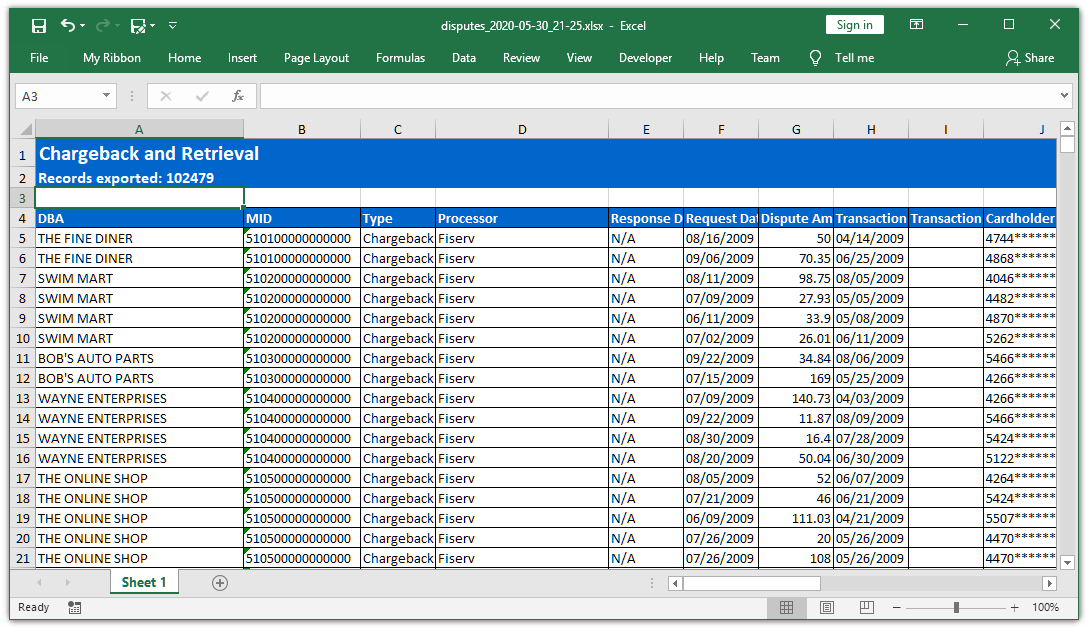The height and width of the screenshot is (631, 1089).
Task: Add a new sheet with plus icon
Action: [220, 583]
